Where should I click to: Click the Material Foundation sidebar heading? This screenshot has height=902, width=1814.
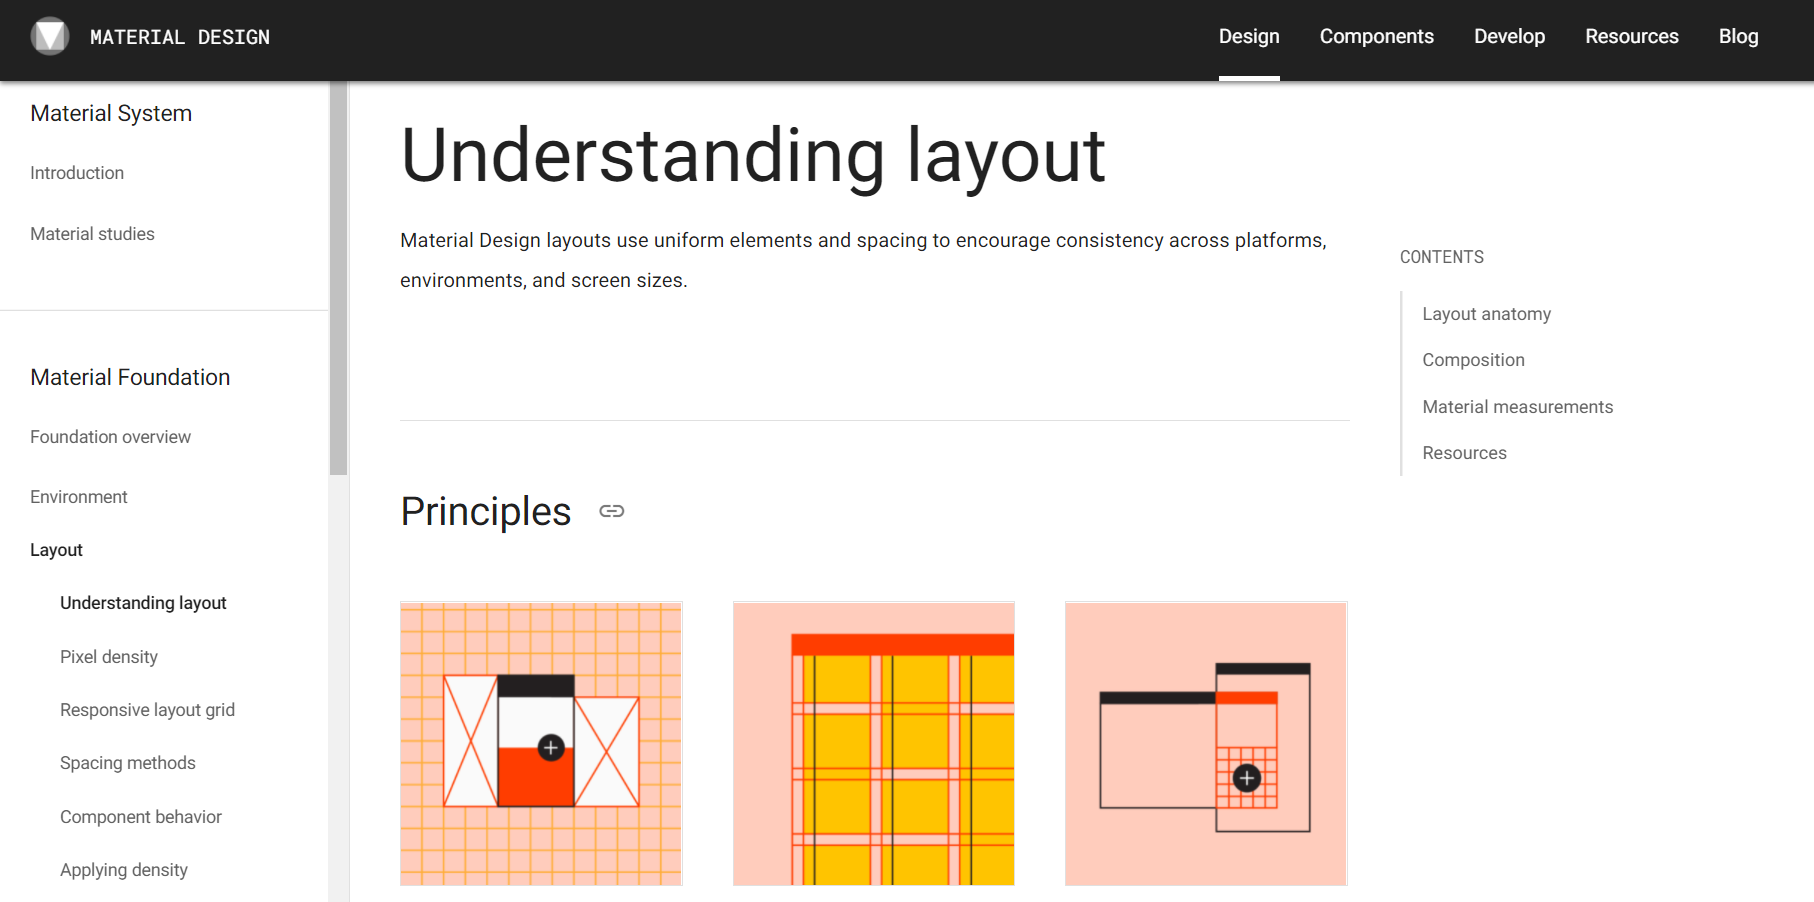click(x=130, y=377)
